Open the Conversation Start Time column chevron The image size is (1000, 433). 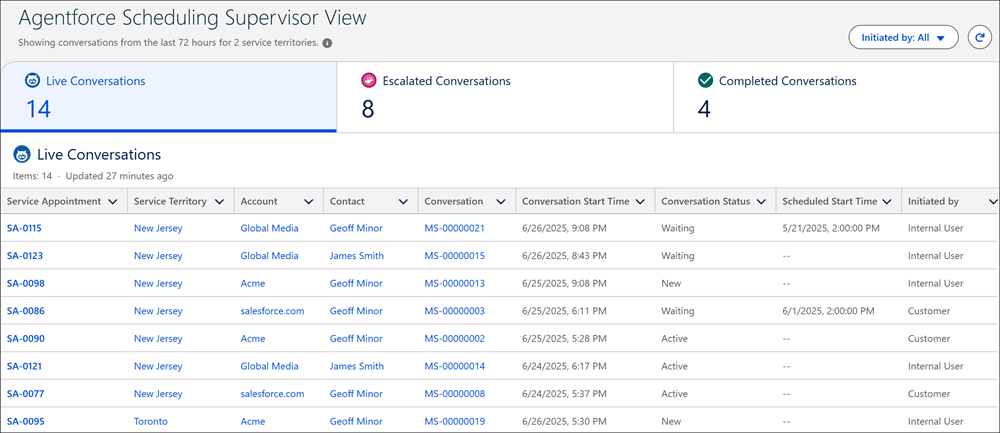(640, 202)
